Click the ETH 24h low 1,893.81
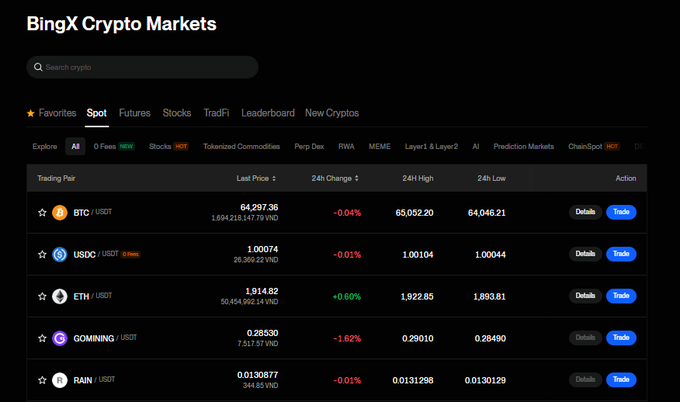The height and width of the screenshot is (402, 680). [489, 297]
